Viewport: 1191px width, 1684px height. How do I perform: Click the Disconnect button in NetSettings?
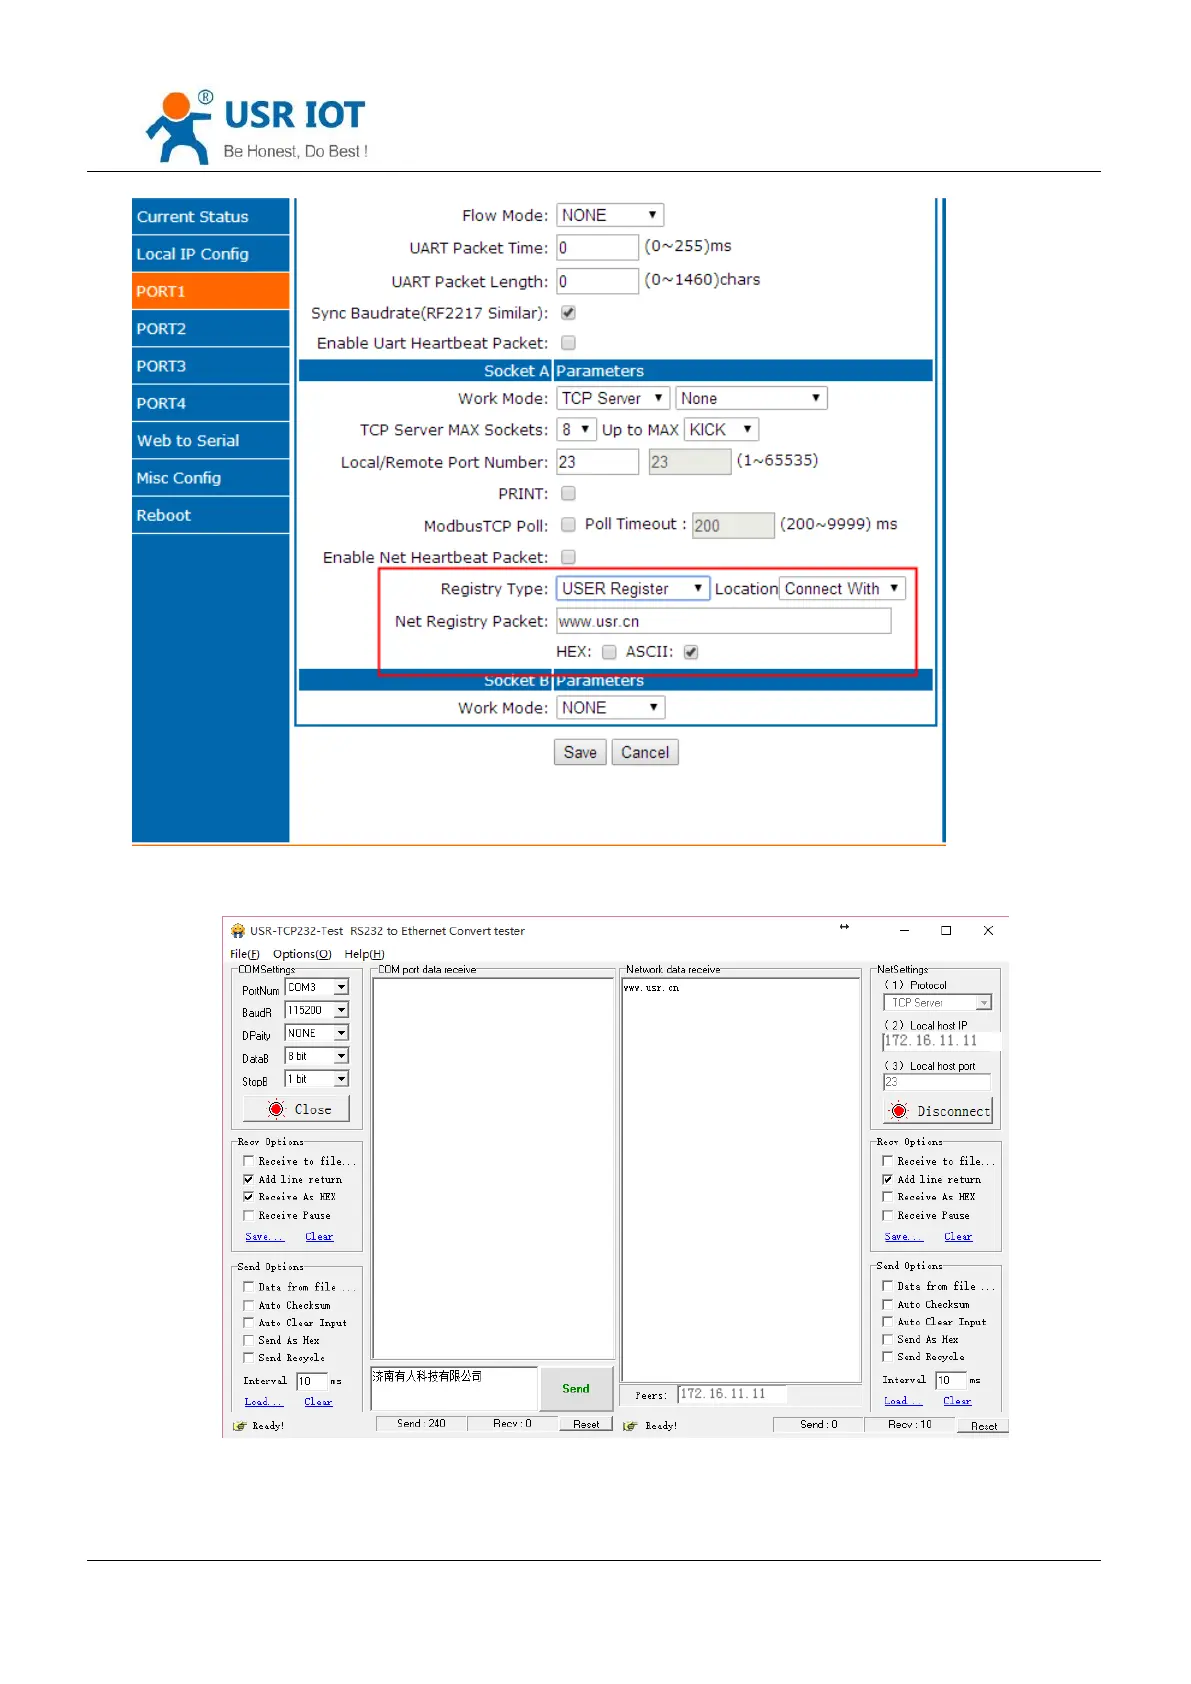[938, 1111]
